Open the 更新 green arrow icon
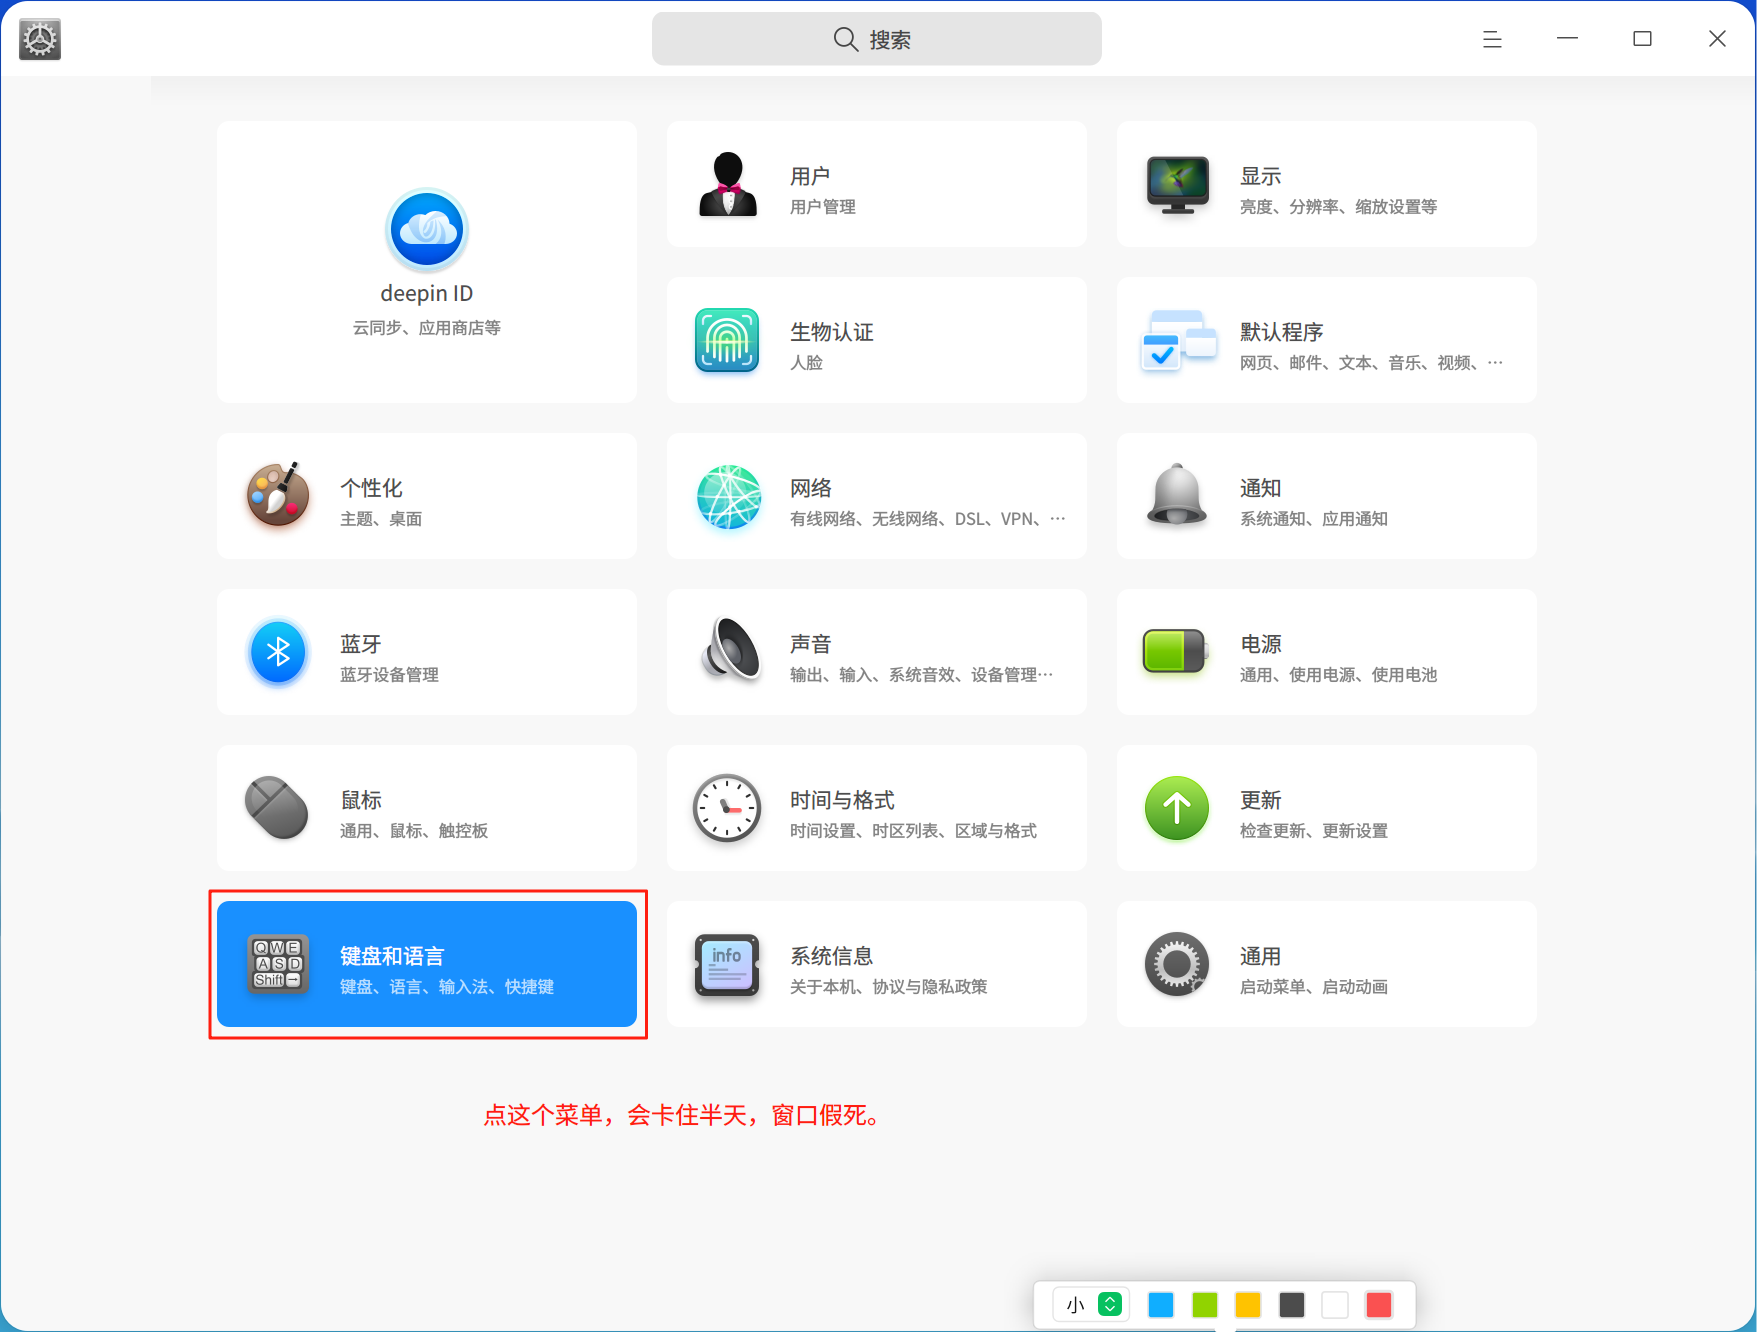 (x=1177, y=808)
